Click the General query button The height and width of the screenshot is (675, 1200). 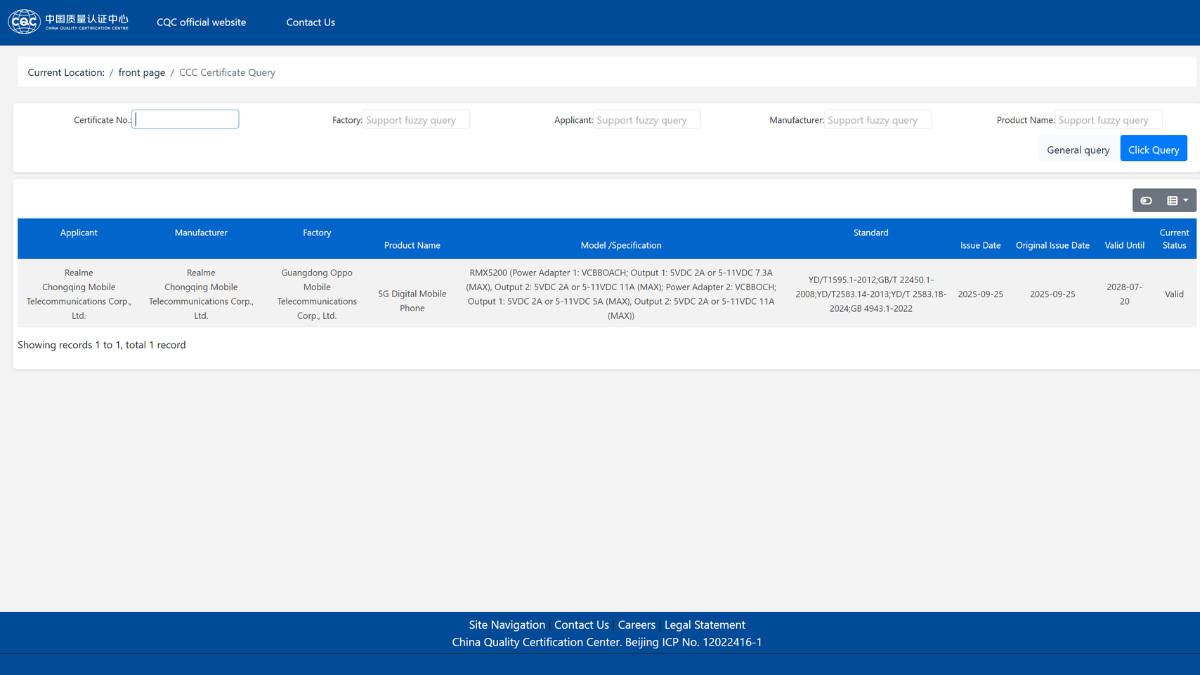(1078, 149)
